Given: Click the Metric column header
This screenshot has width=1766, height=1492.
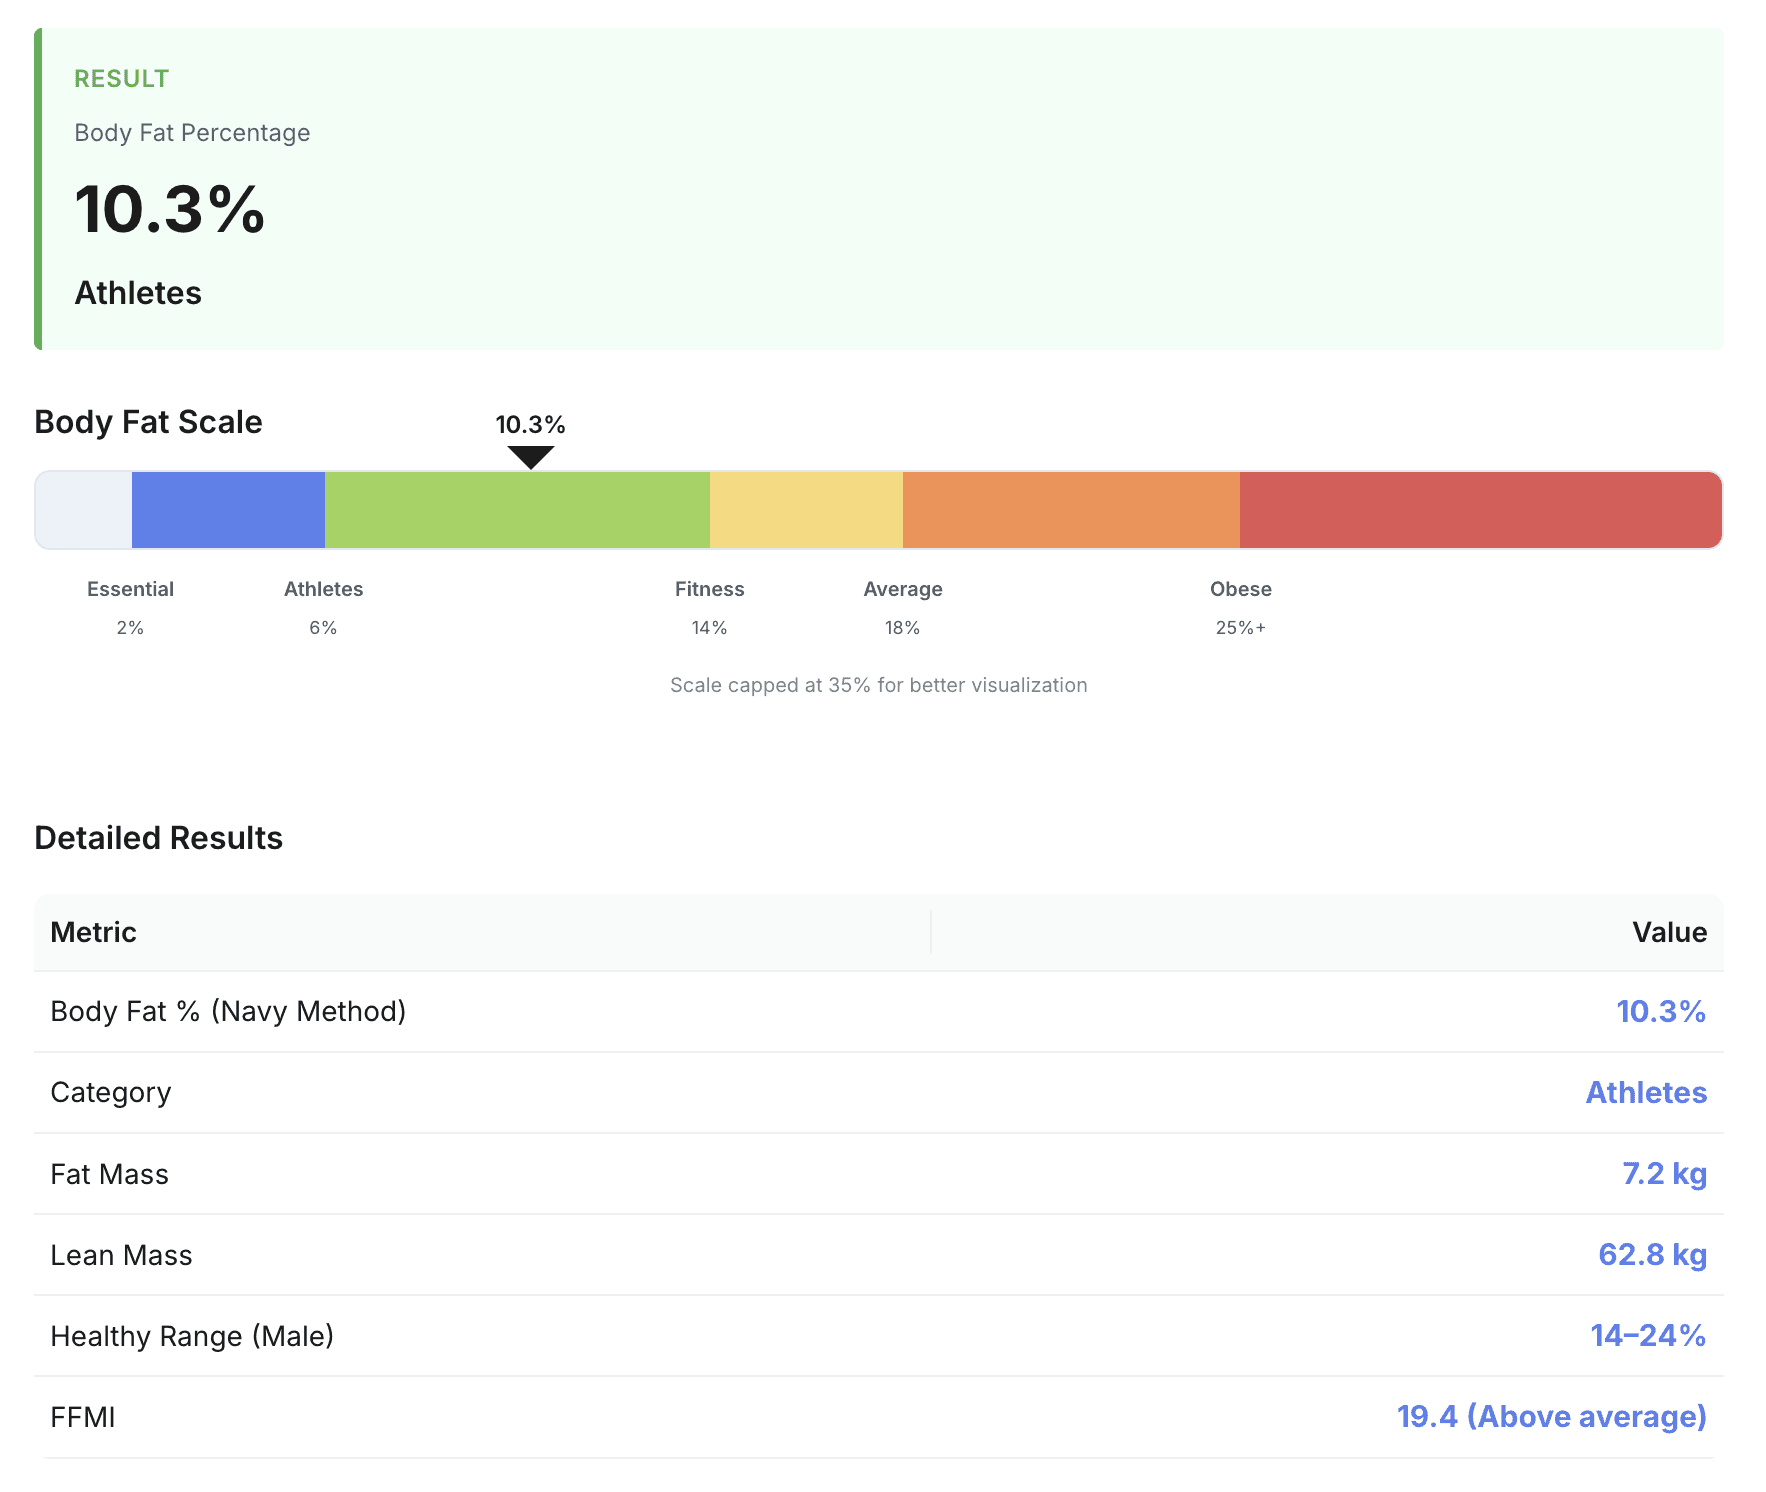Looking at the screenshot, I should pyautogui.click(x=93, y=932).
